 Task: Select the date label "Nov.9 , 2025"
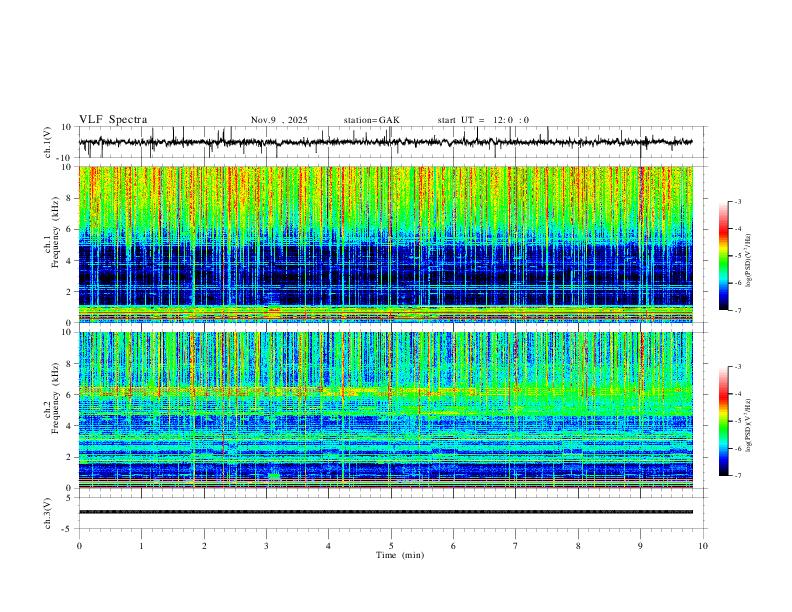click(279, 120)
